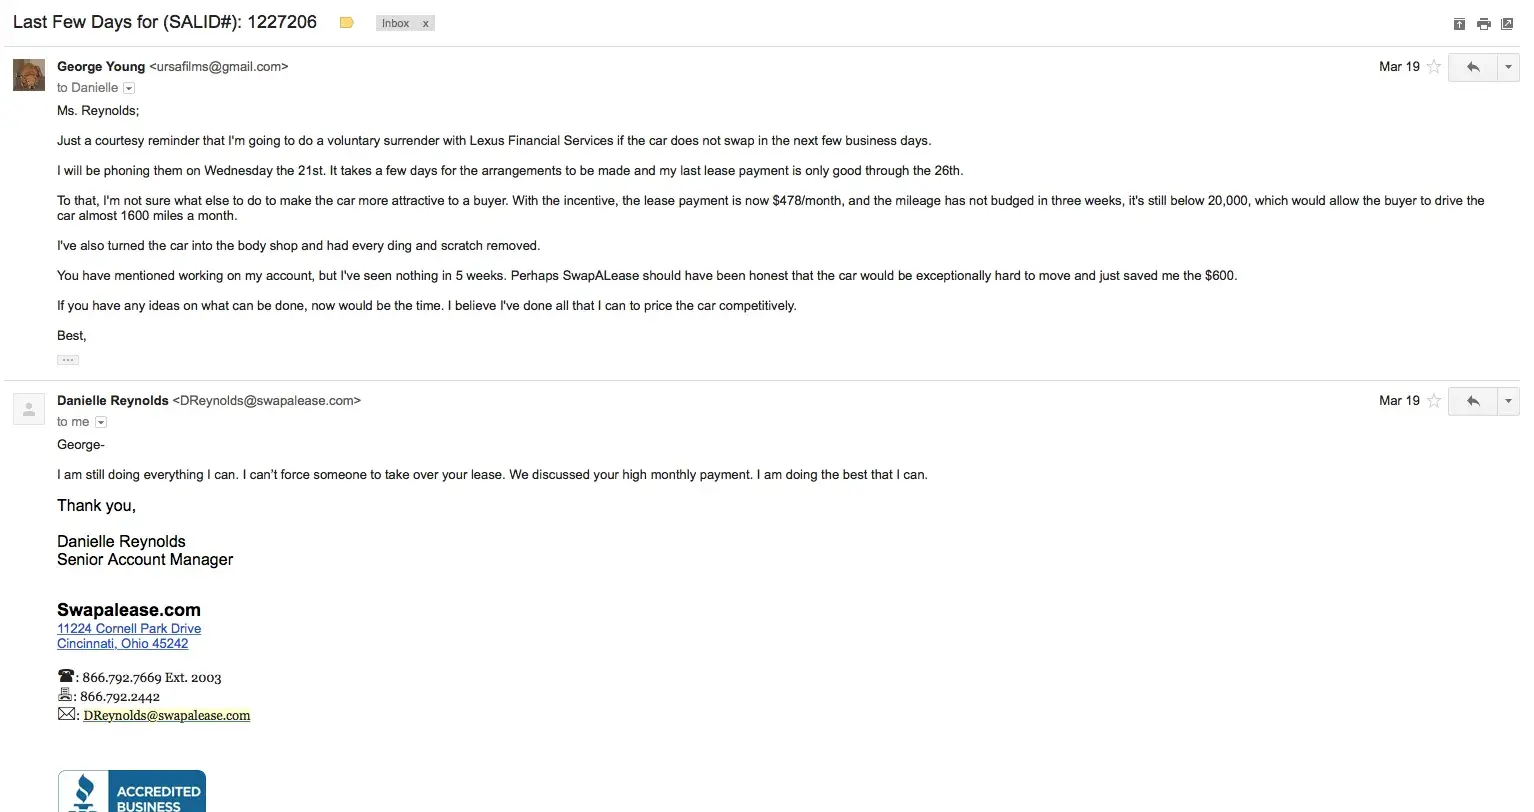Open the Cincinnati, Ohio 45242 link

pyautogui.click(x=122, y=644)
